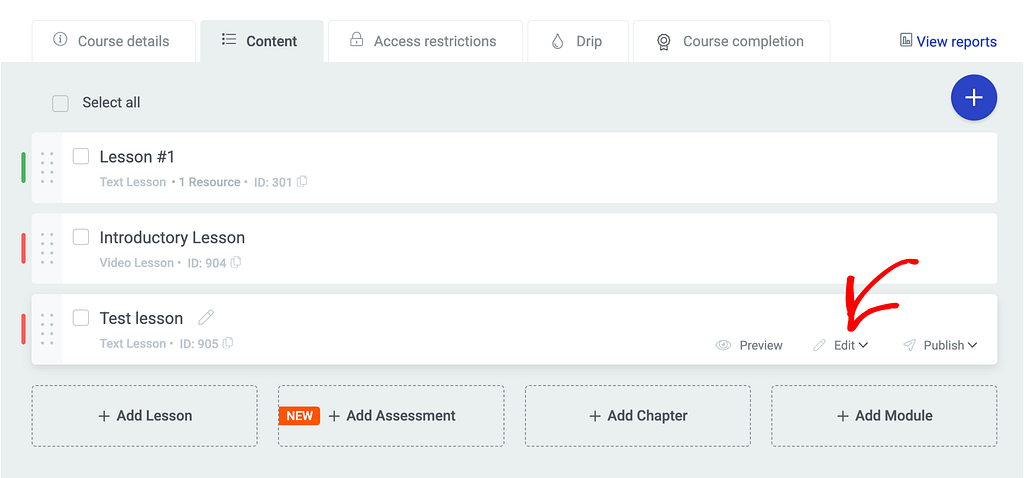Click drag handle of Introductory Lesson
The width and height of the screenshot is (1024, 478).
tap(47, 248)
